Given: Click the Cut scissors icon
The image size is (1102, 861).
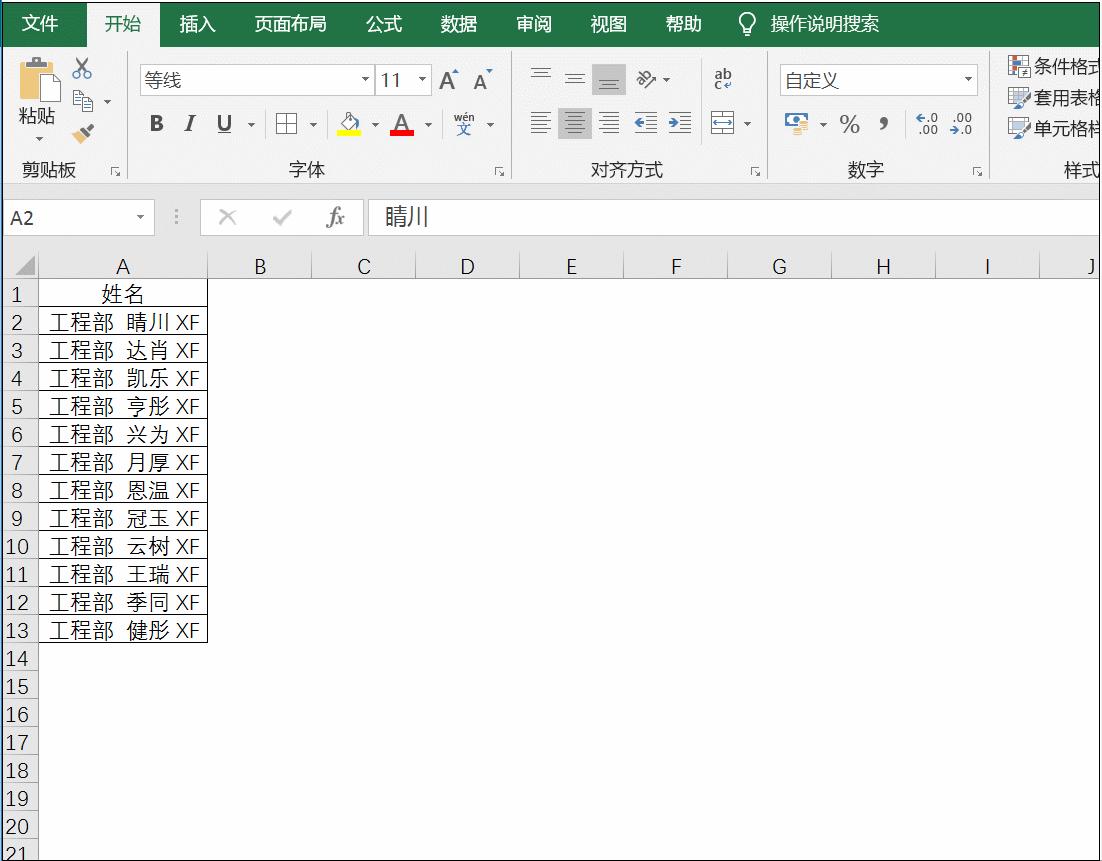Looking at the screenshot, I should pos(82,67).
